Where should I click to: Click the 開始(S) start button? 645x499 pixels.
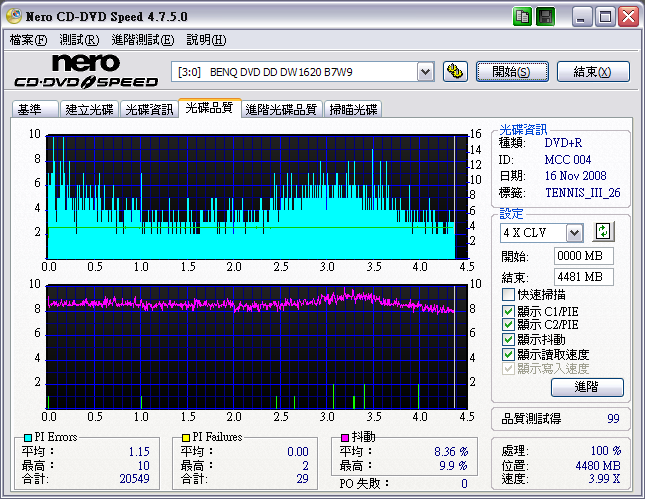[x=512, y=72]
